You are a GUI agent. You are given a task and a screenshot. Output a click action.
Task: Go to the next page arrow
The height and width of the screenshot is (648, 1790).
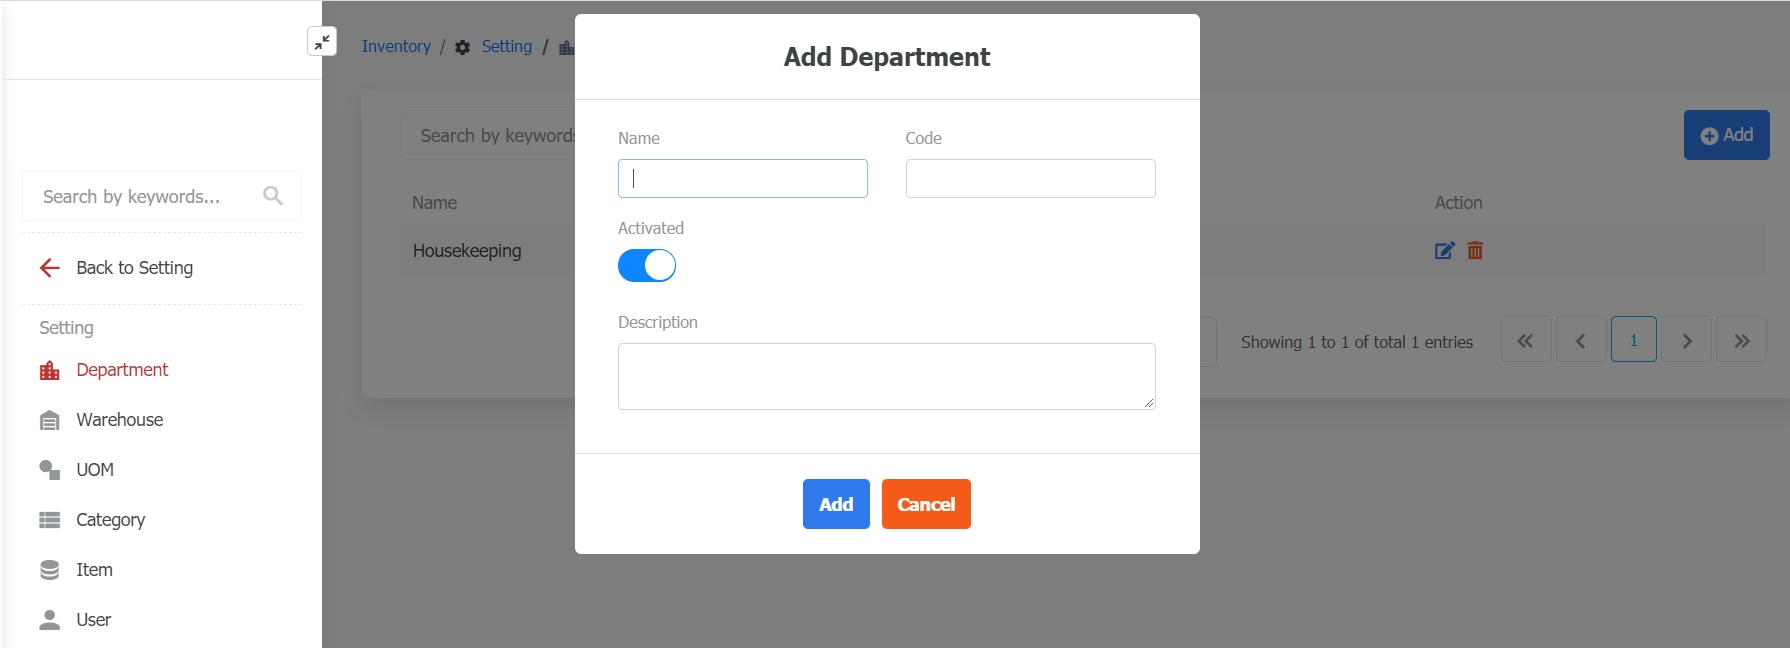(x=1687, y=341)
